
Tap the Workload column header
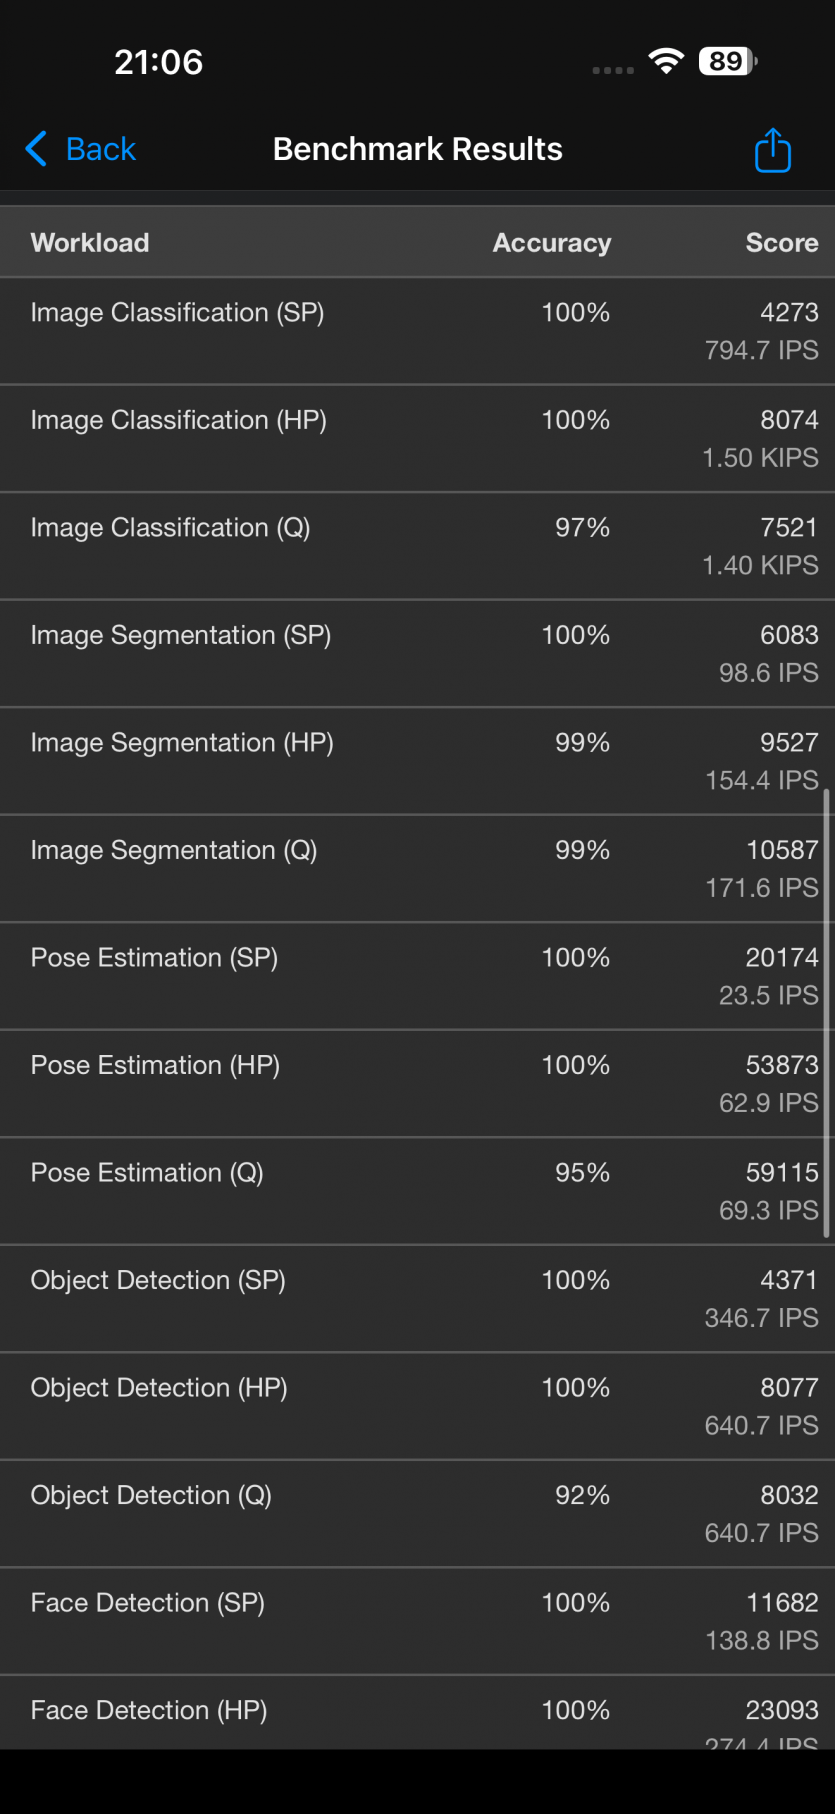pos(90,243)
